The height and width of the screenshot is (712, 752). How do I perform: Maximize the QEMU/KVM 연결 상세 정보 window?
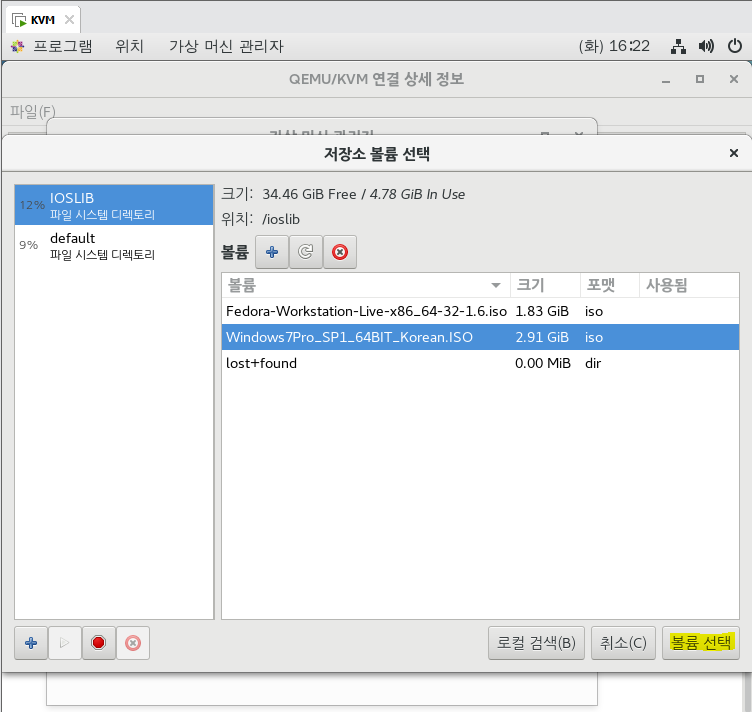pos(700,79)
